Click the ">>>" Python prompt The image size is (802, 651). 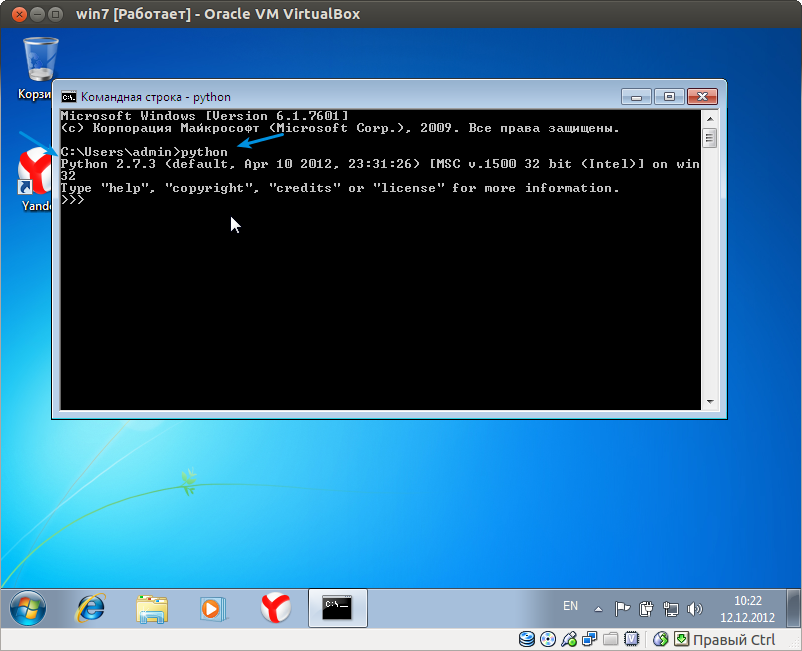(x=72, y=200)
